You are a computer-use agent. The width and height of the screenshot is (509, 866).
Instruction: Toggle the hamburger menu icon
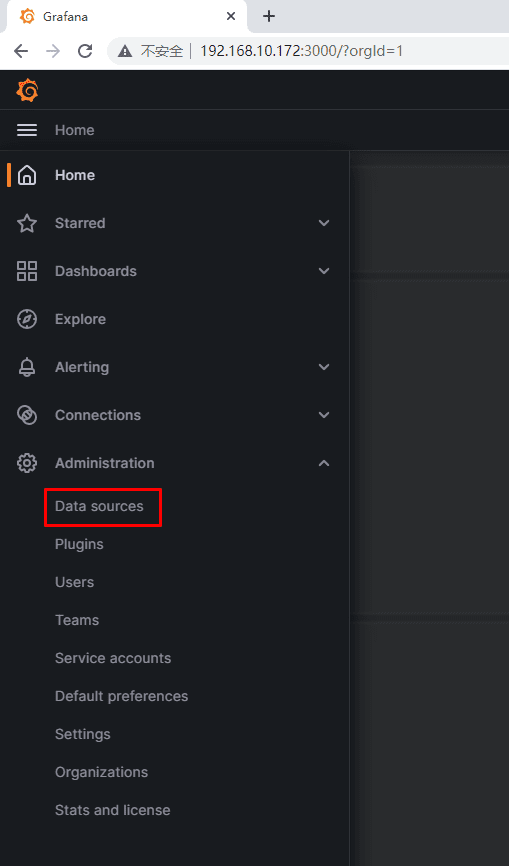pos(26,130)
